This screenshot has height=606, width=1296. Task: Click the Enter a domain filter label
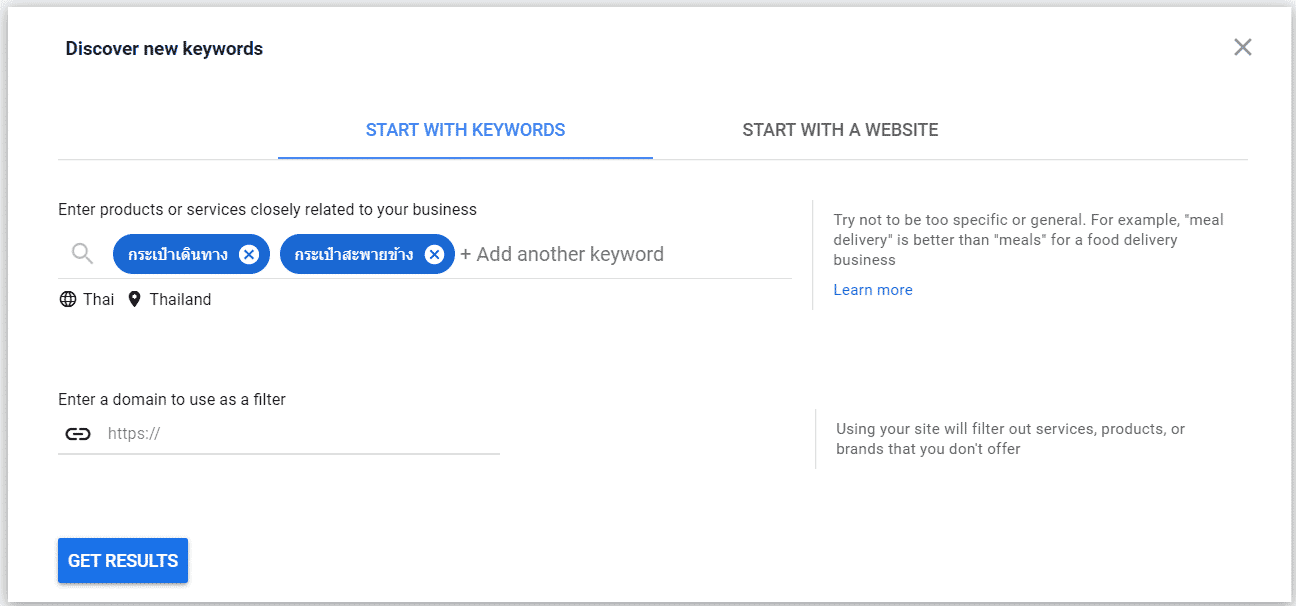coord(172,399)
